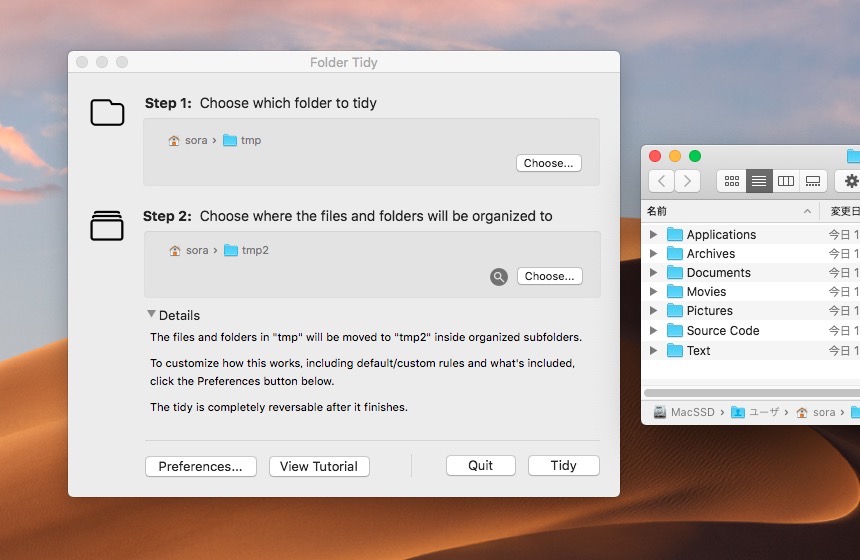860x560 pixels.
Task: Click Choose... for the folder to tidy
Action: click(x=548, y=163)
